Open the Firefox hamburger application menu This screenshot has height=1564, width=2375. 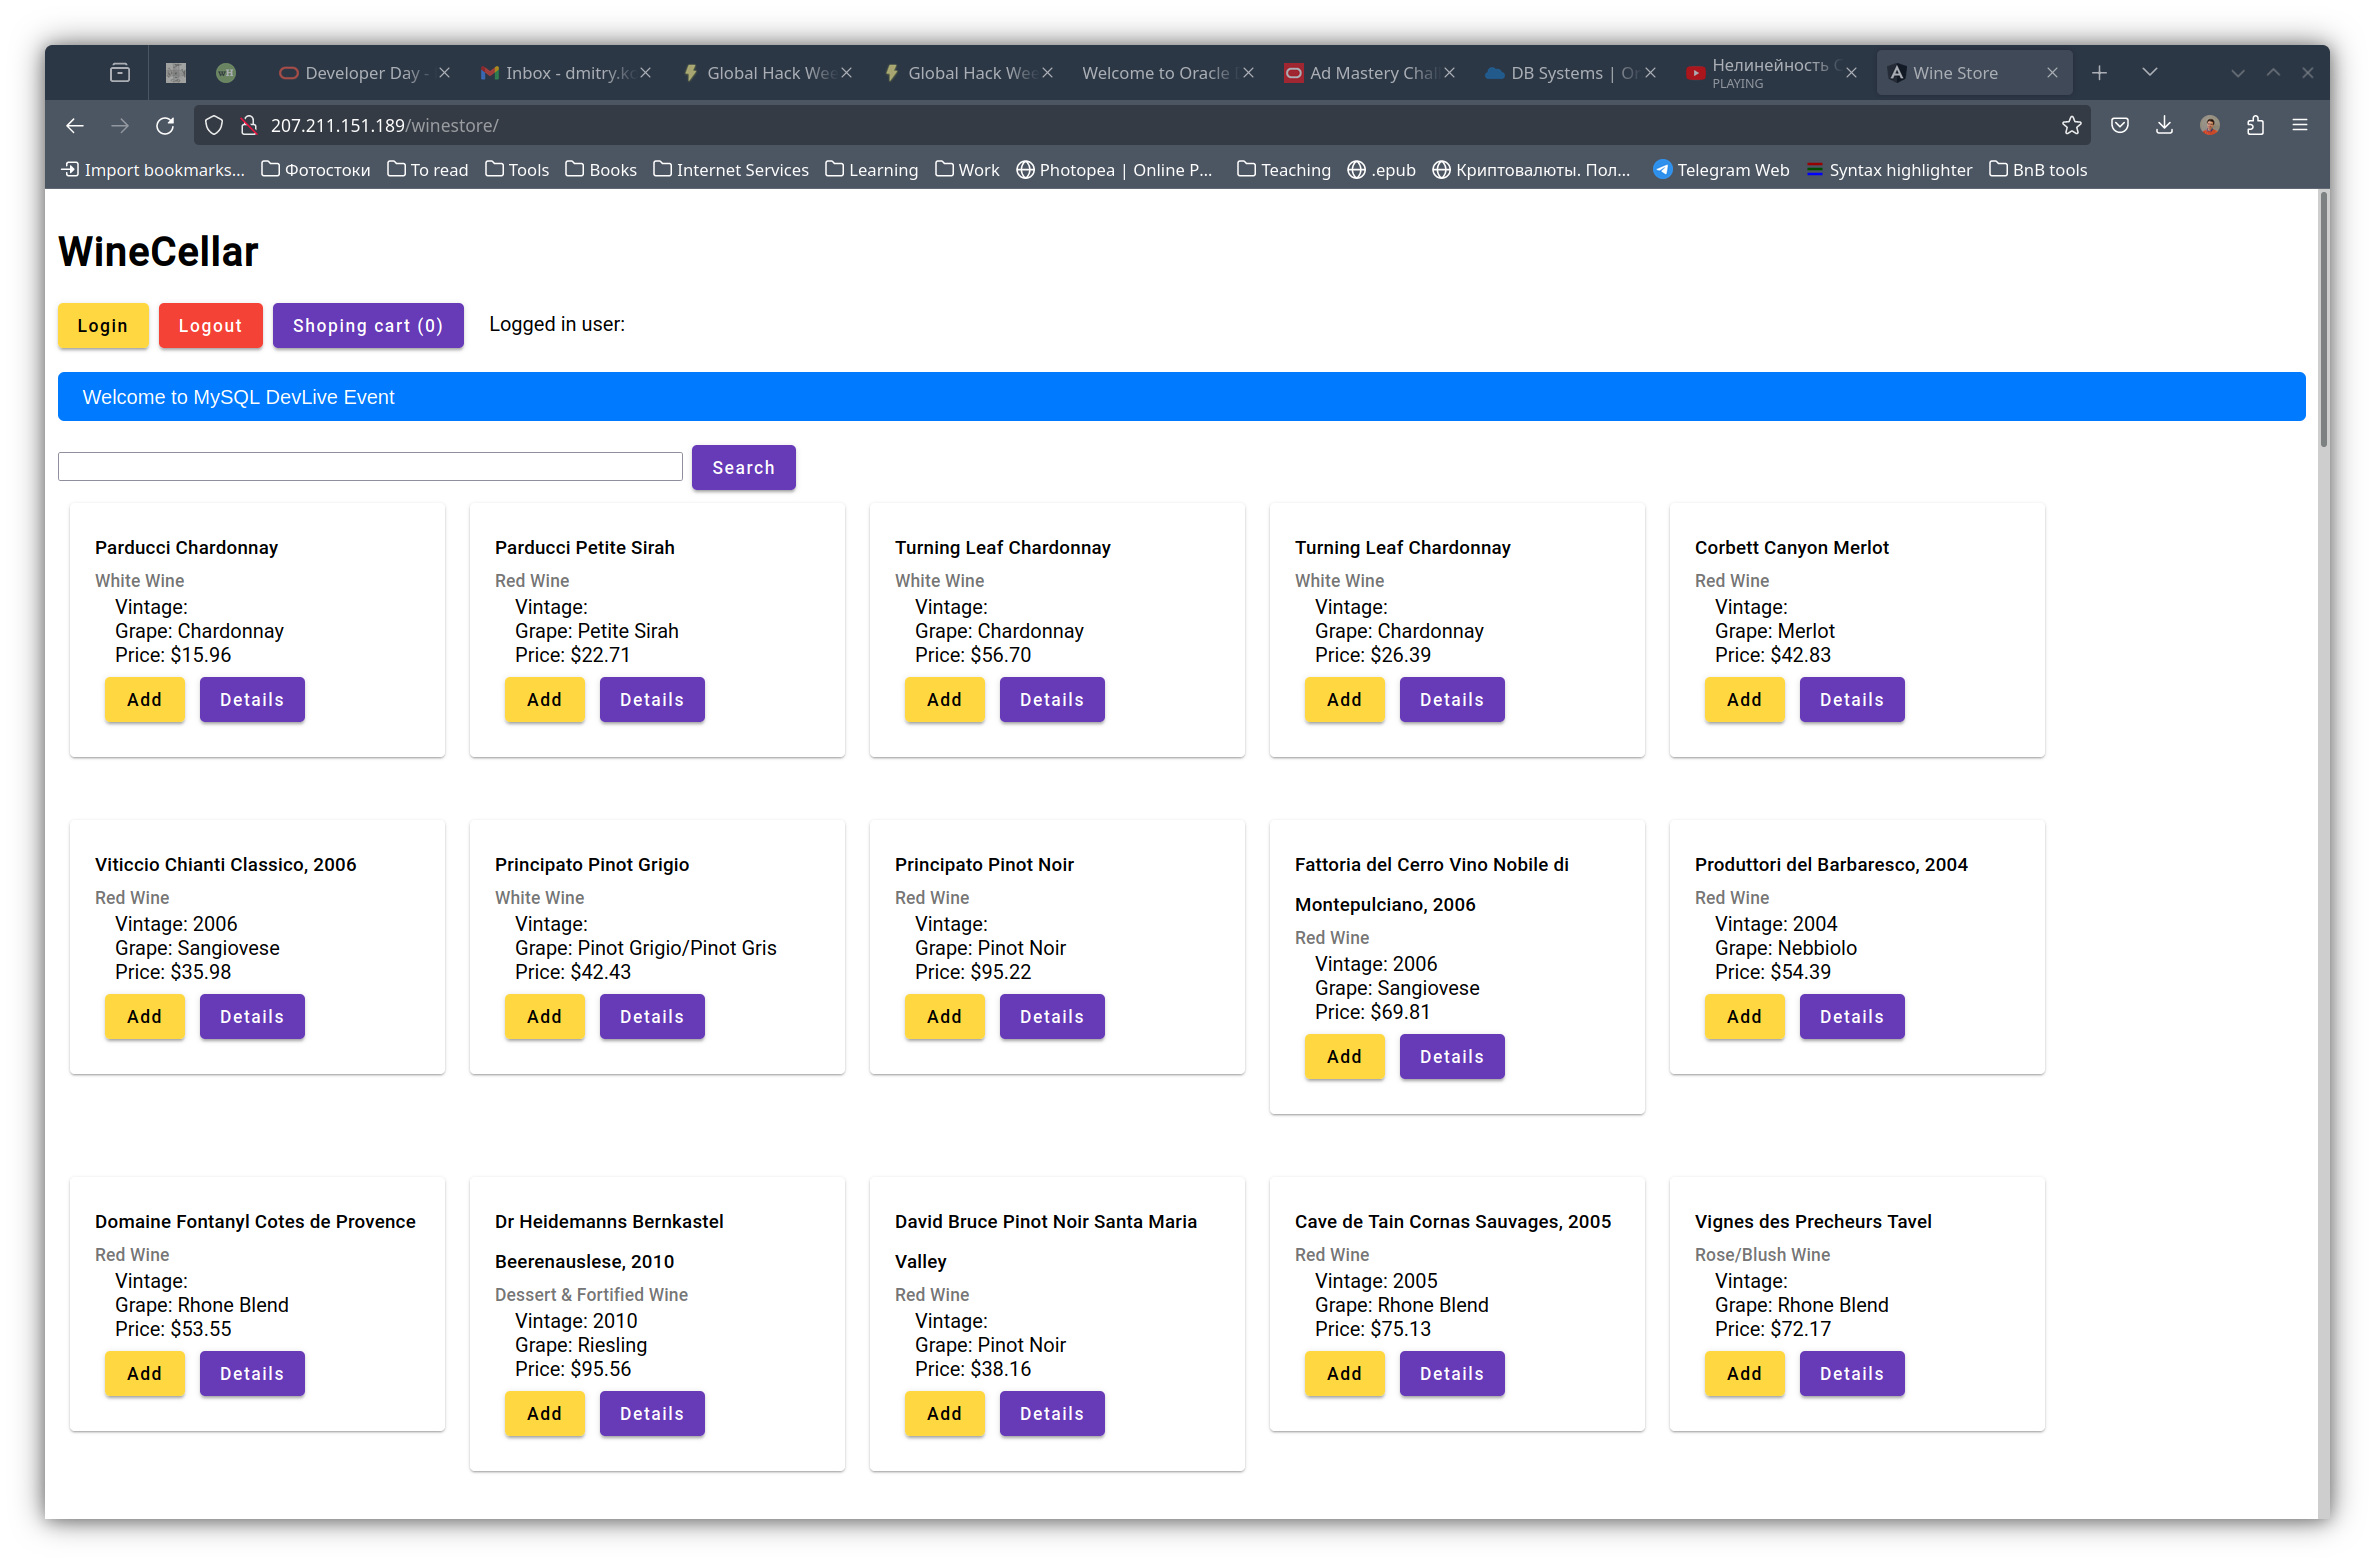pos(2300,125)
